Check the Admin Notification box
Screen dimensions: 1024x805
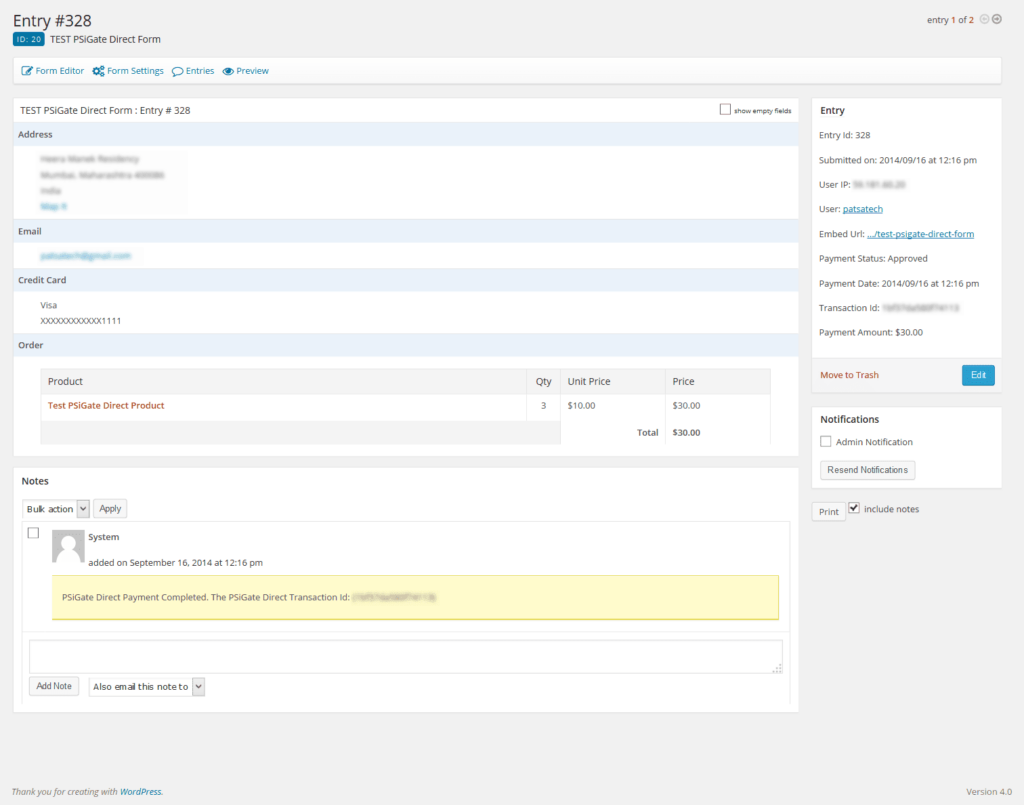pos(825,441)
